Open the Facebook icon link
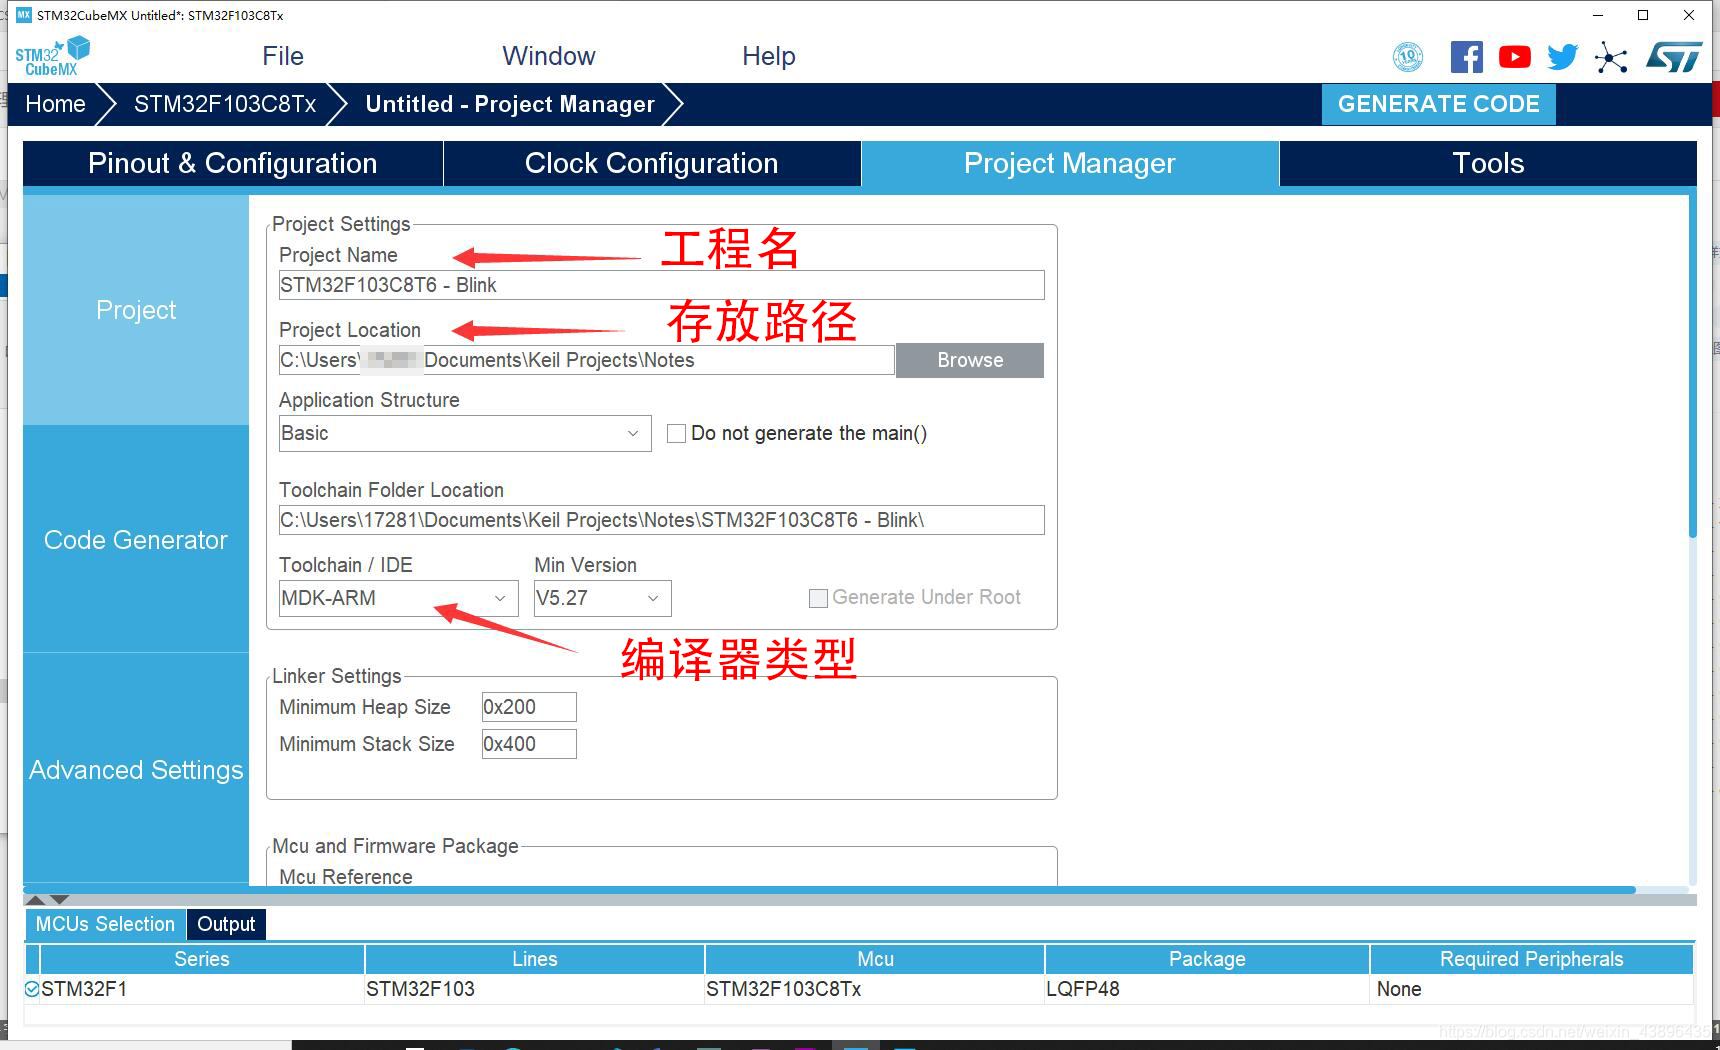Viewport: 1720px width, 1050px height. (1467, 57)
